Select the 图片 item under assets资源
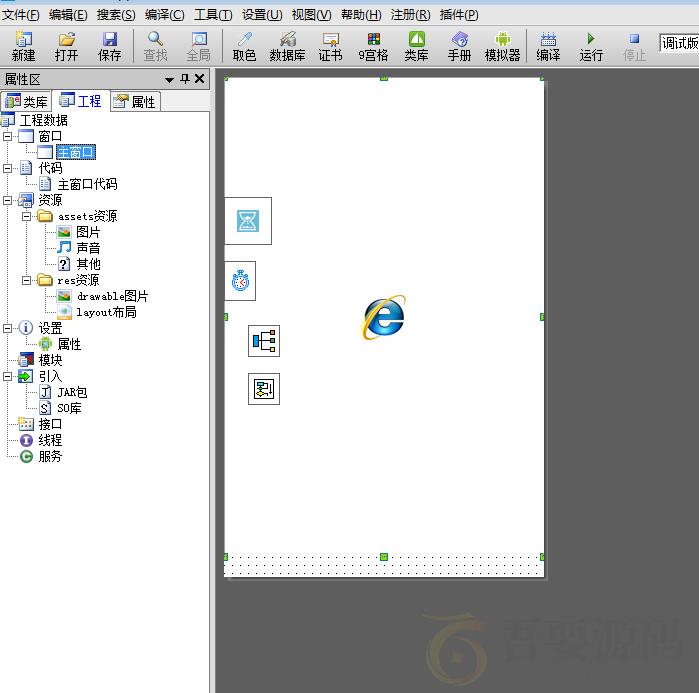Image resolution: width=699 pixels, height=693 pixels. pos(88,232)
